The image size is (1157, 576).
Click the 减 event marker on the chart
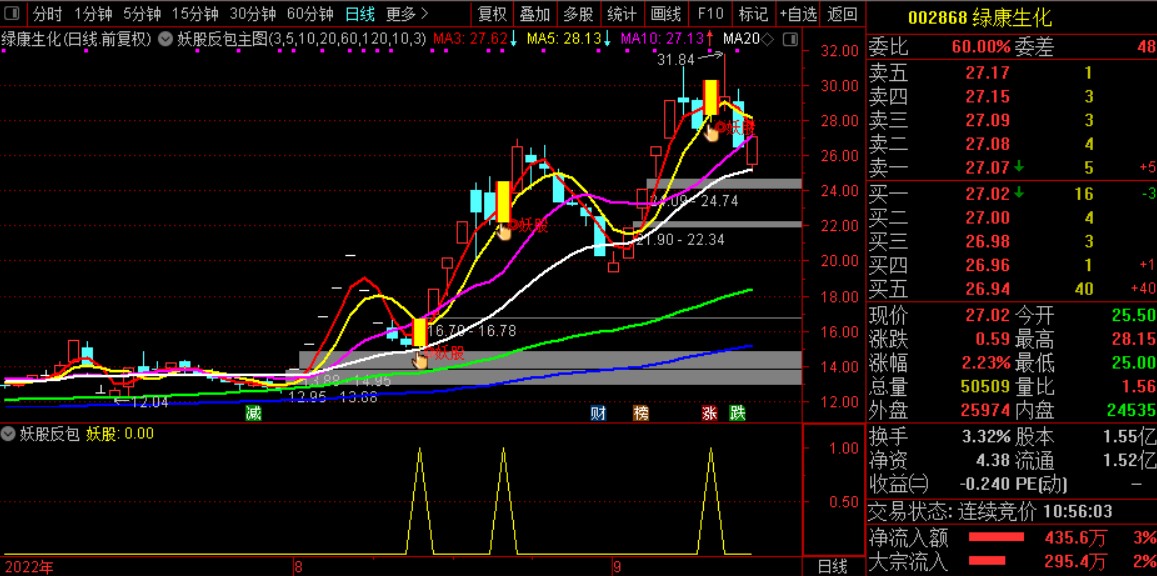(x=254, y=413)
